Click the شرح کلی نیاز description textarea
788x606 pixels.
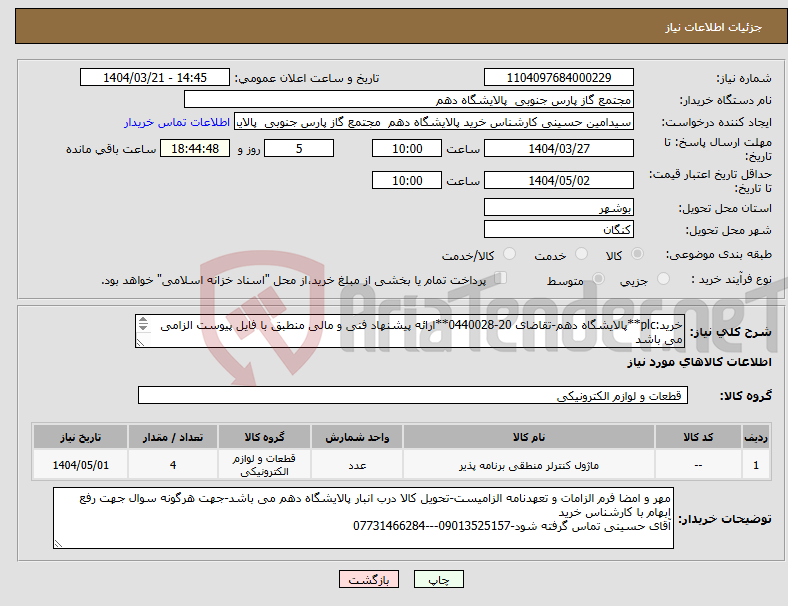pyautogui.click(x=410, y=331)
